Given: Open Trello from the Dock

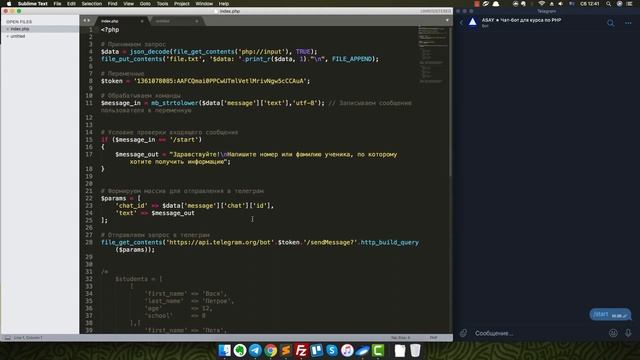Looking at the screenshot, I should 316,350.
